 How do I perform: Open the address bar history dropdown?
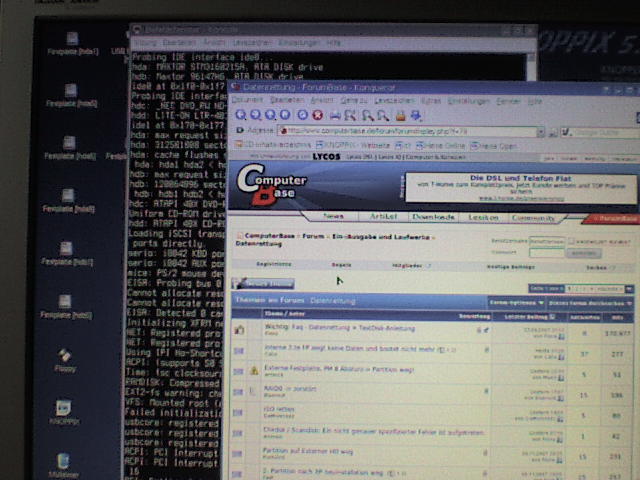tap(540, 132)
